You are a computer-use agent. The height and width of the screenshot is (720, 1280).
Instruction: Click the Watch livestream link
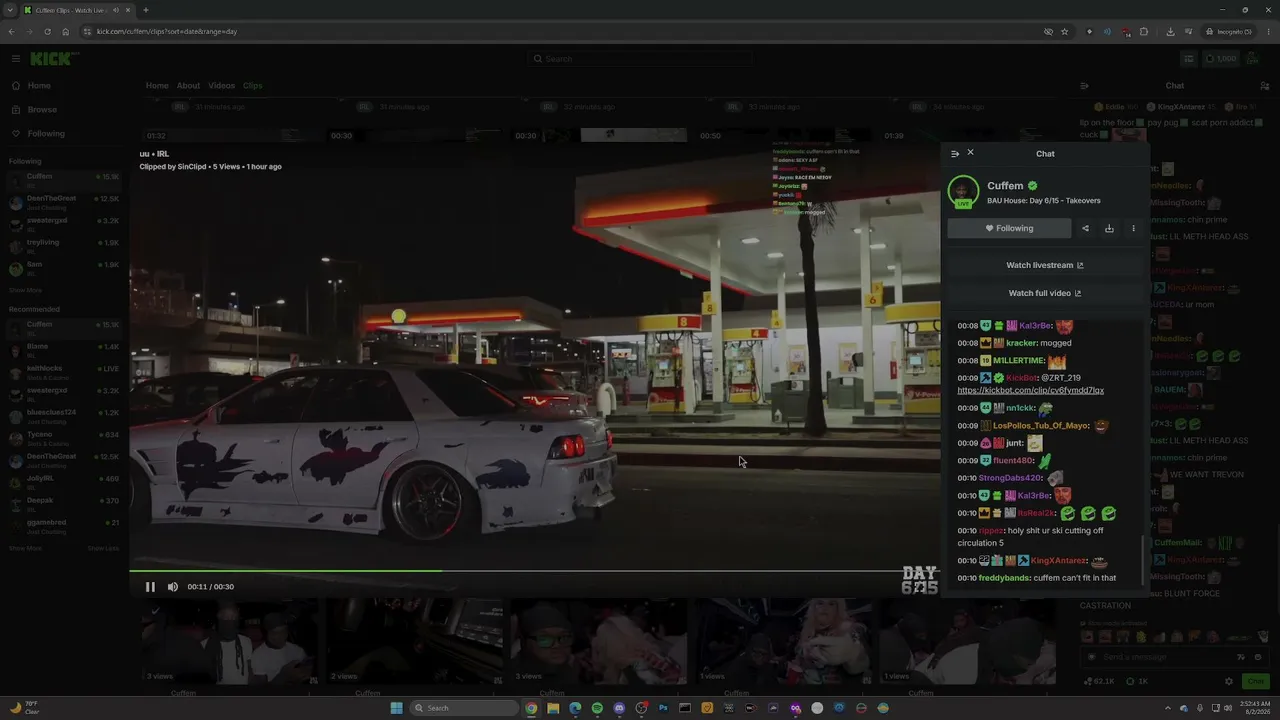point(1045,265)
